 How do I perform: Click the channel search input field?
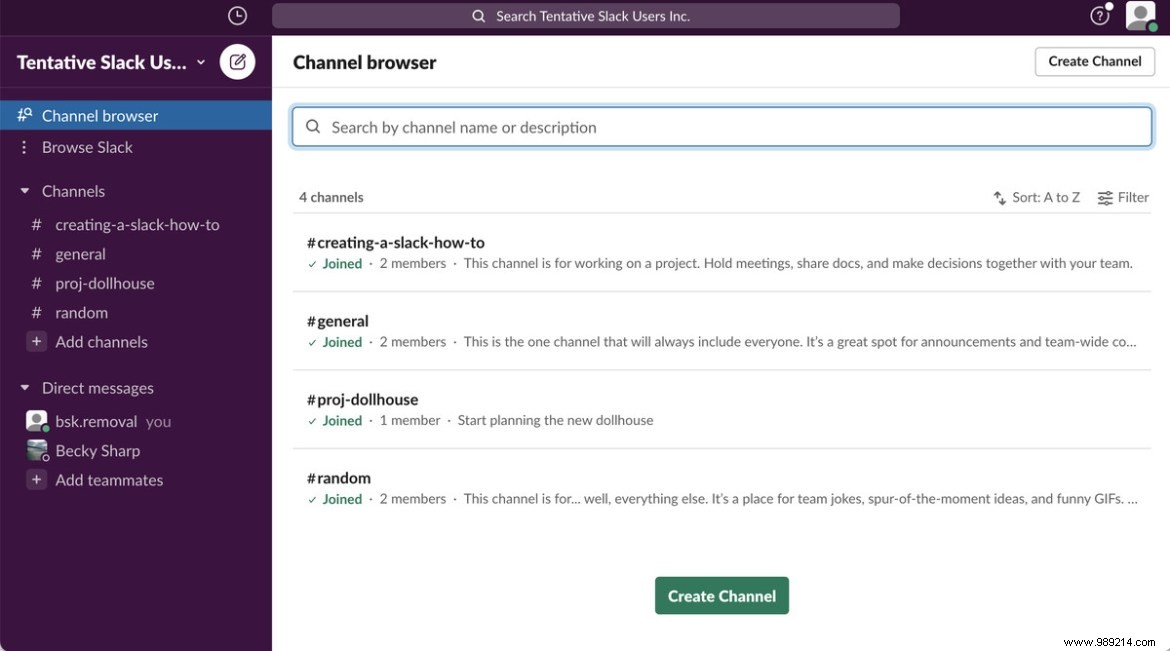tap(720, 127)
